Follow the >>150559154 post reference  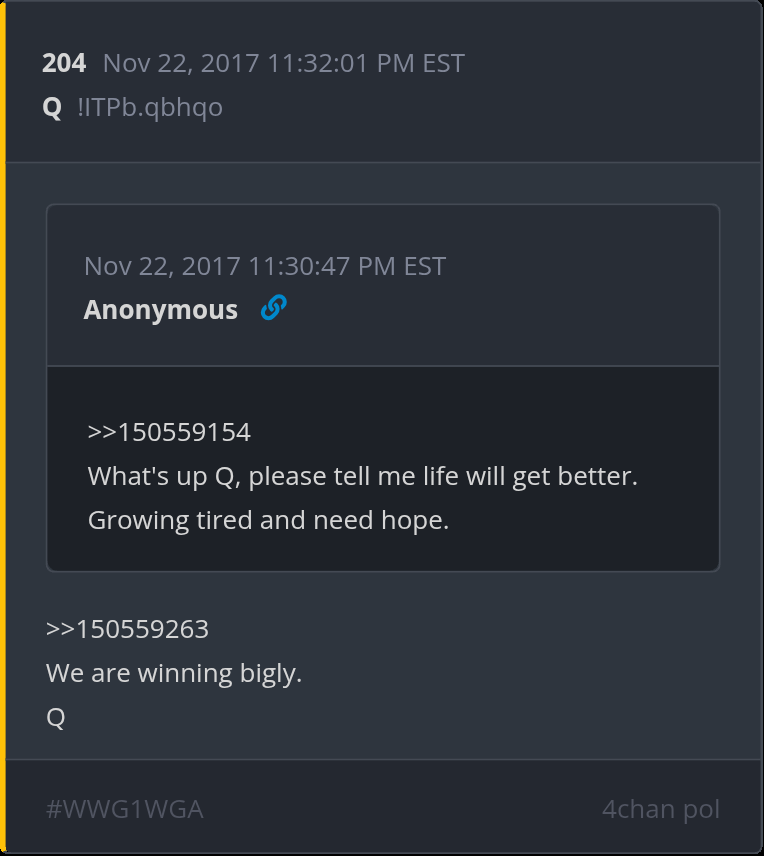click(x=169, y=432)
